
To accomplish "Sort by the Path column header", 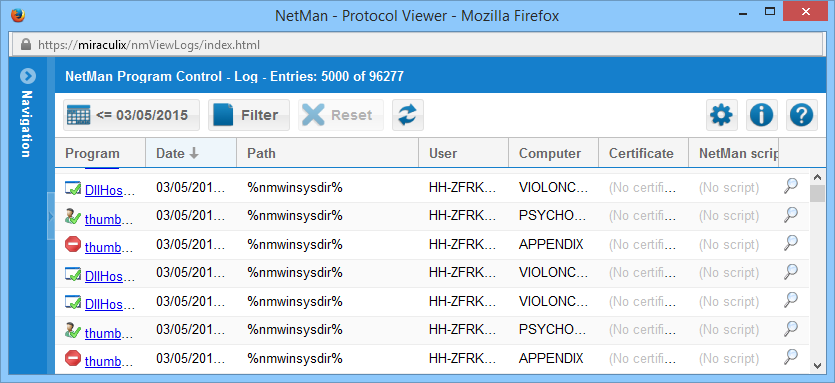I will click(328, 153).
